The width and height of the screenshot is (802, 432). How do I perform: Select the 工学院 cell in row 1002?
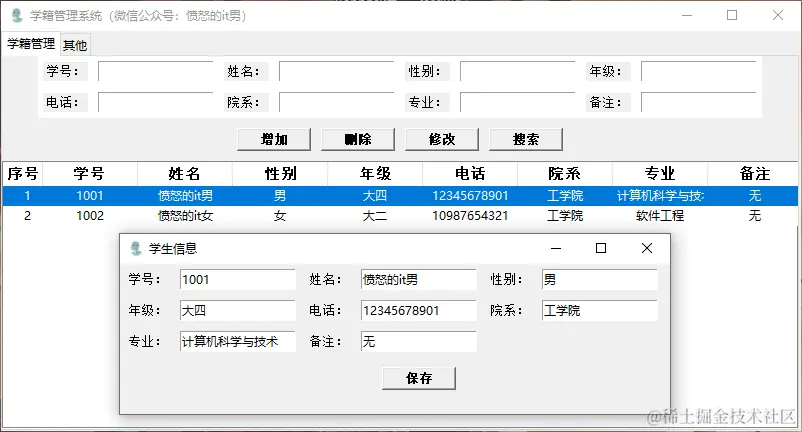click(x=565, y=216)
